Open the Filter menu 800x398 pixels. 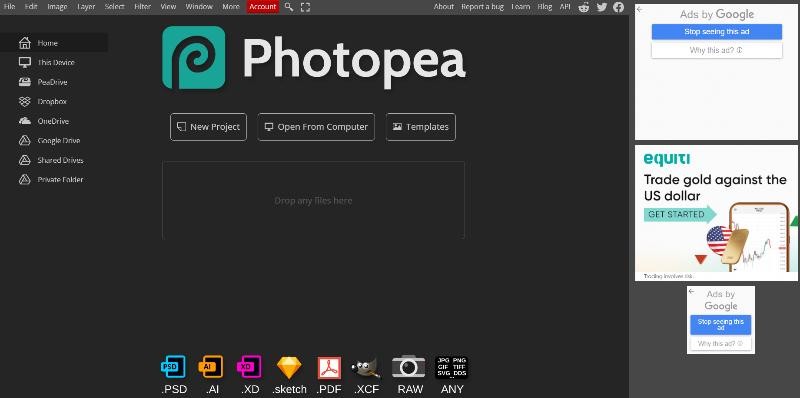pyautogui.click(x=142, y=7)
